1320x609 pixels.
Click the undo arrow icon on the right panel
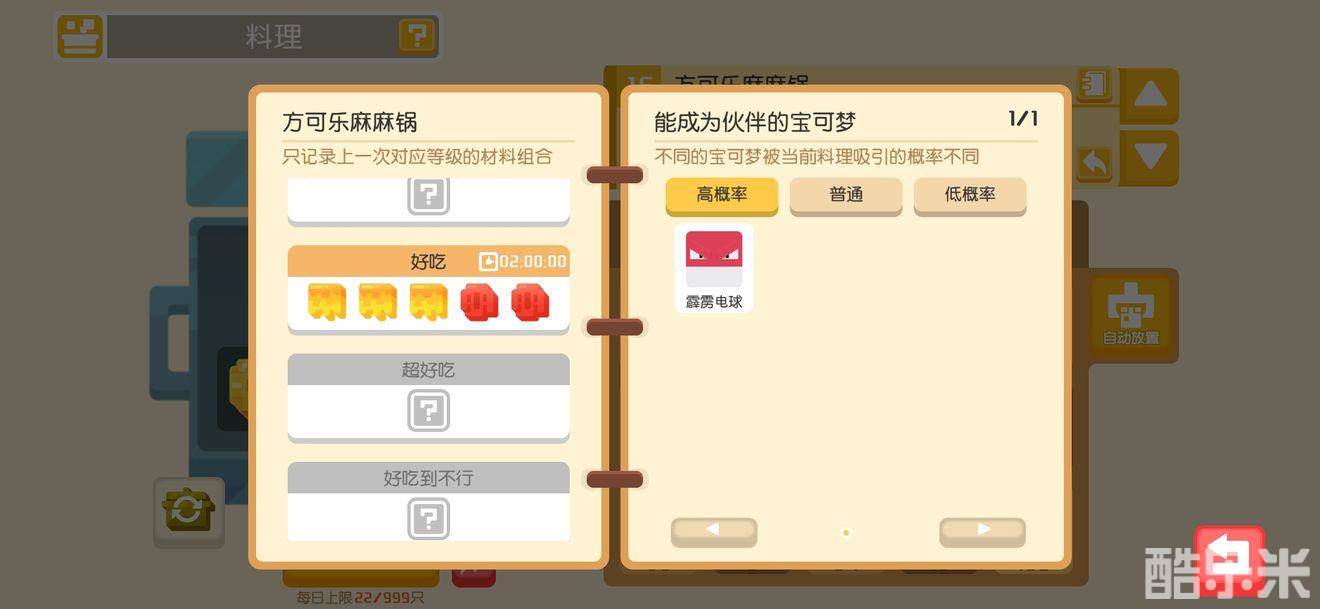1095,163
